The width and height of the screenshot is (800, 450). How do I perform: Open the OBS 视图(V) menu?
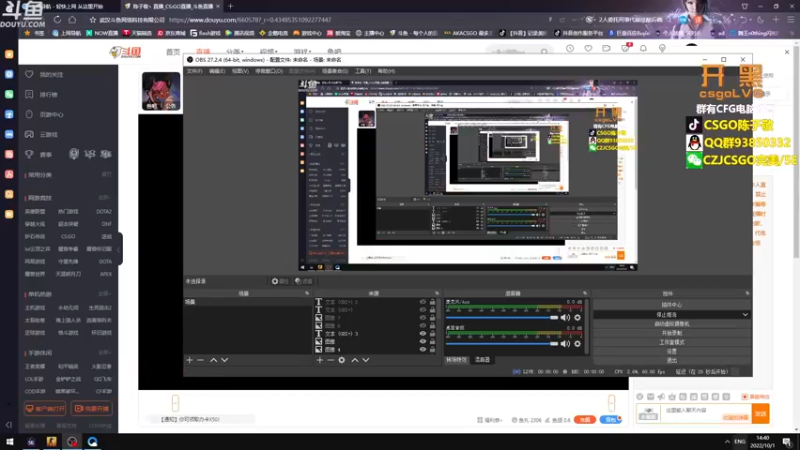pos(240,71)
